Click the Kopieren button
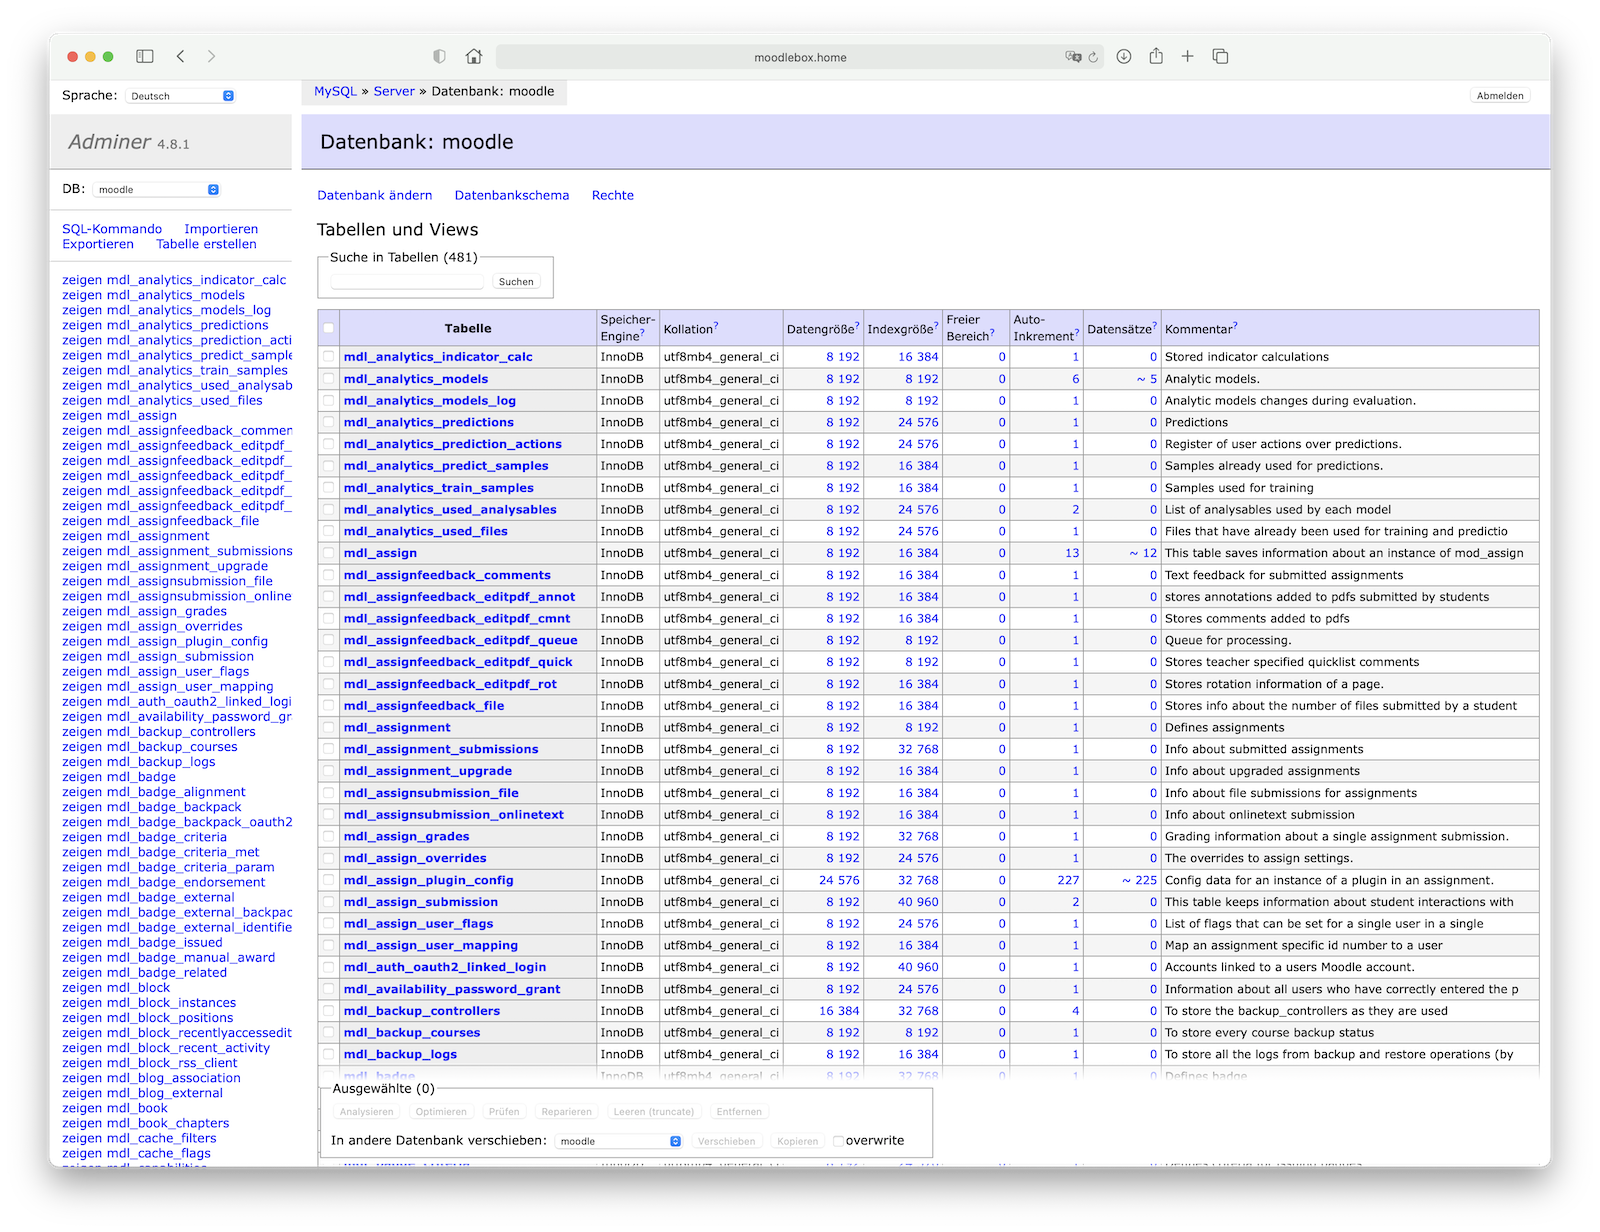Image resolution: width=1600 pixels, height=1232 pixels. pos(797,1141)
